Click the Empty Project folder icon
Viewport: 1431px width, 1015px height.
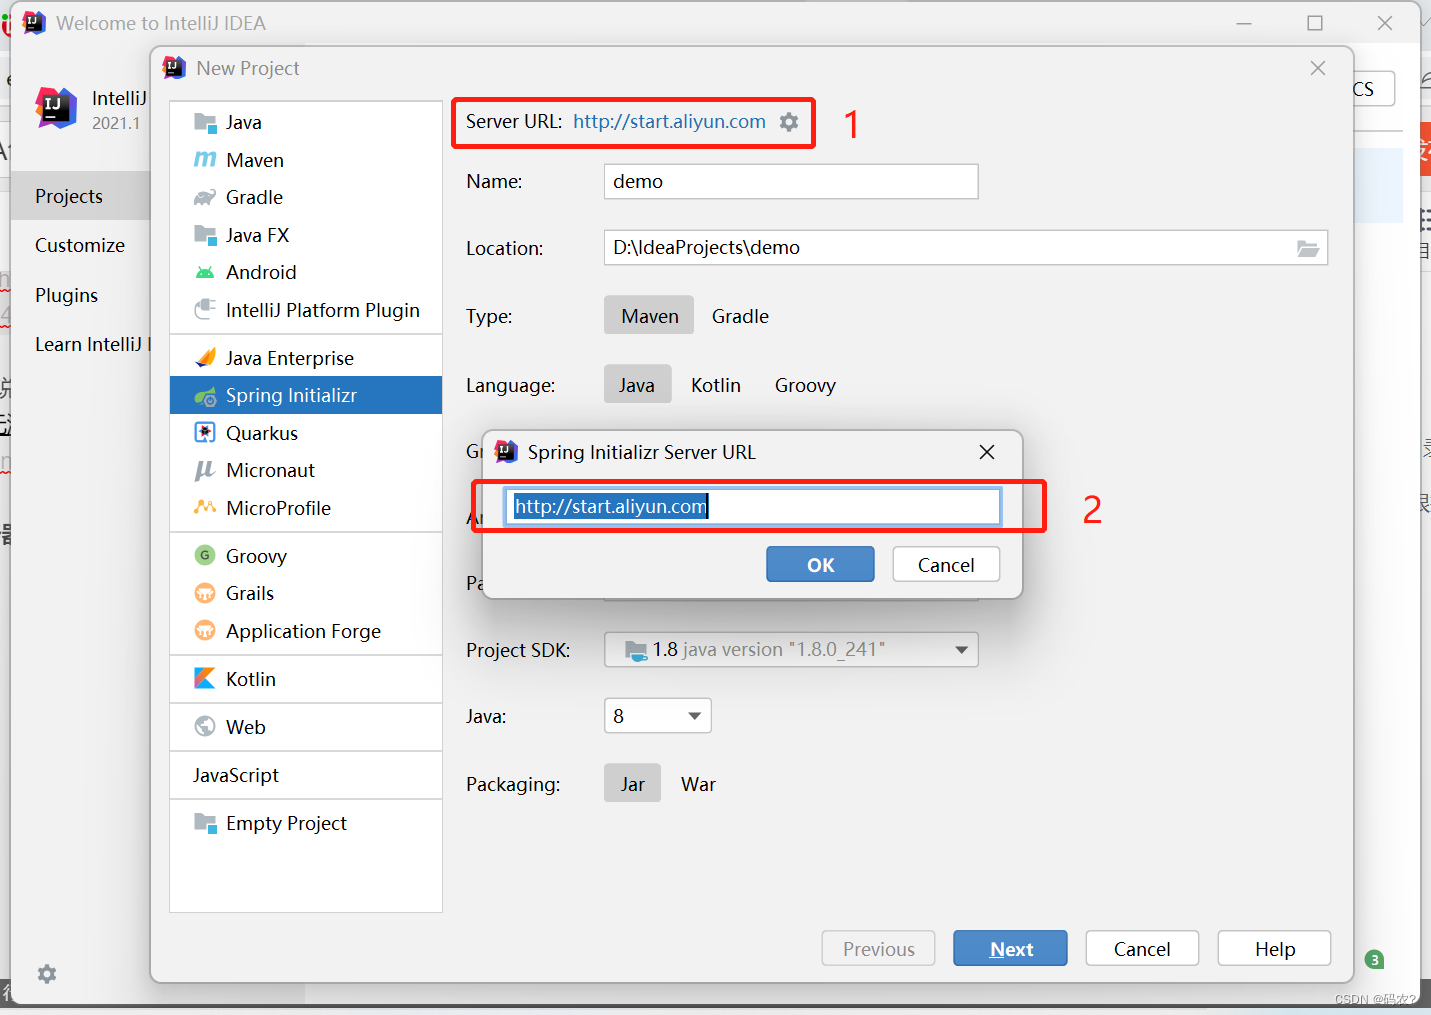pyautogui.click(x=205, y=823)
